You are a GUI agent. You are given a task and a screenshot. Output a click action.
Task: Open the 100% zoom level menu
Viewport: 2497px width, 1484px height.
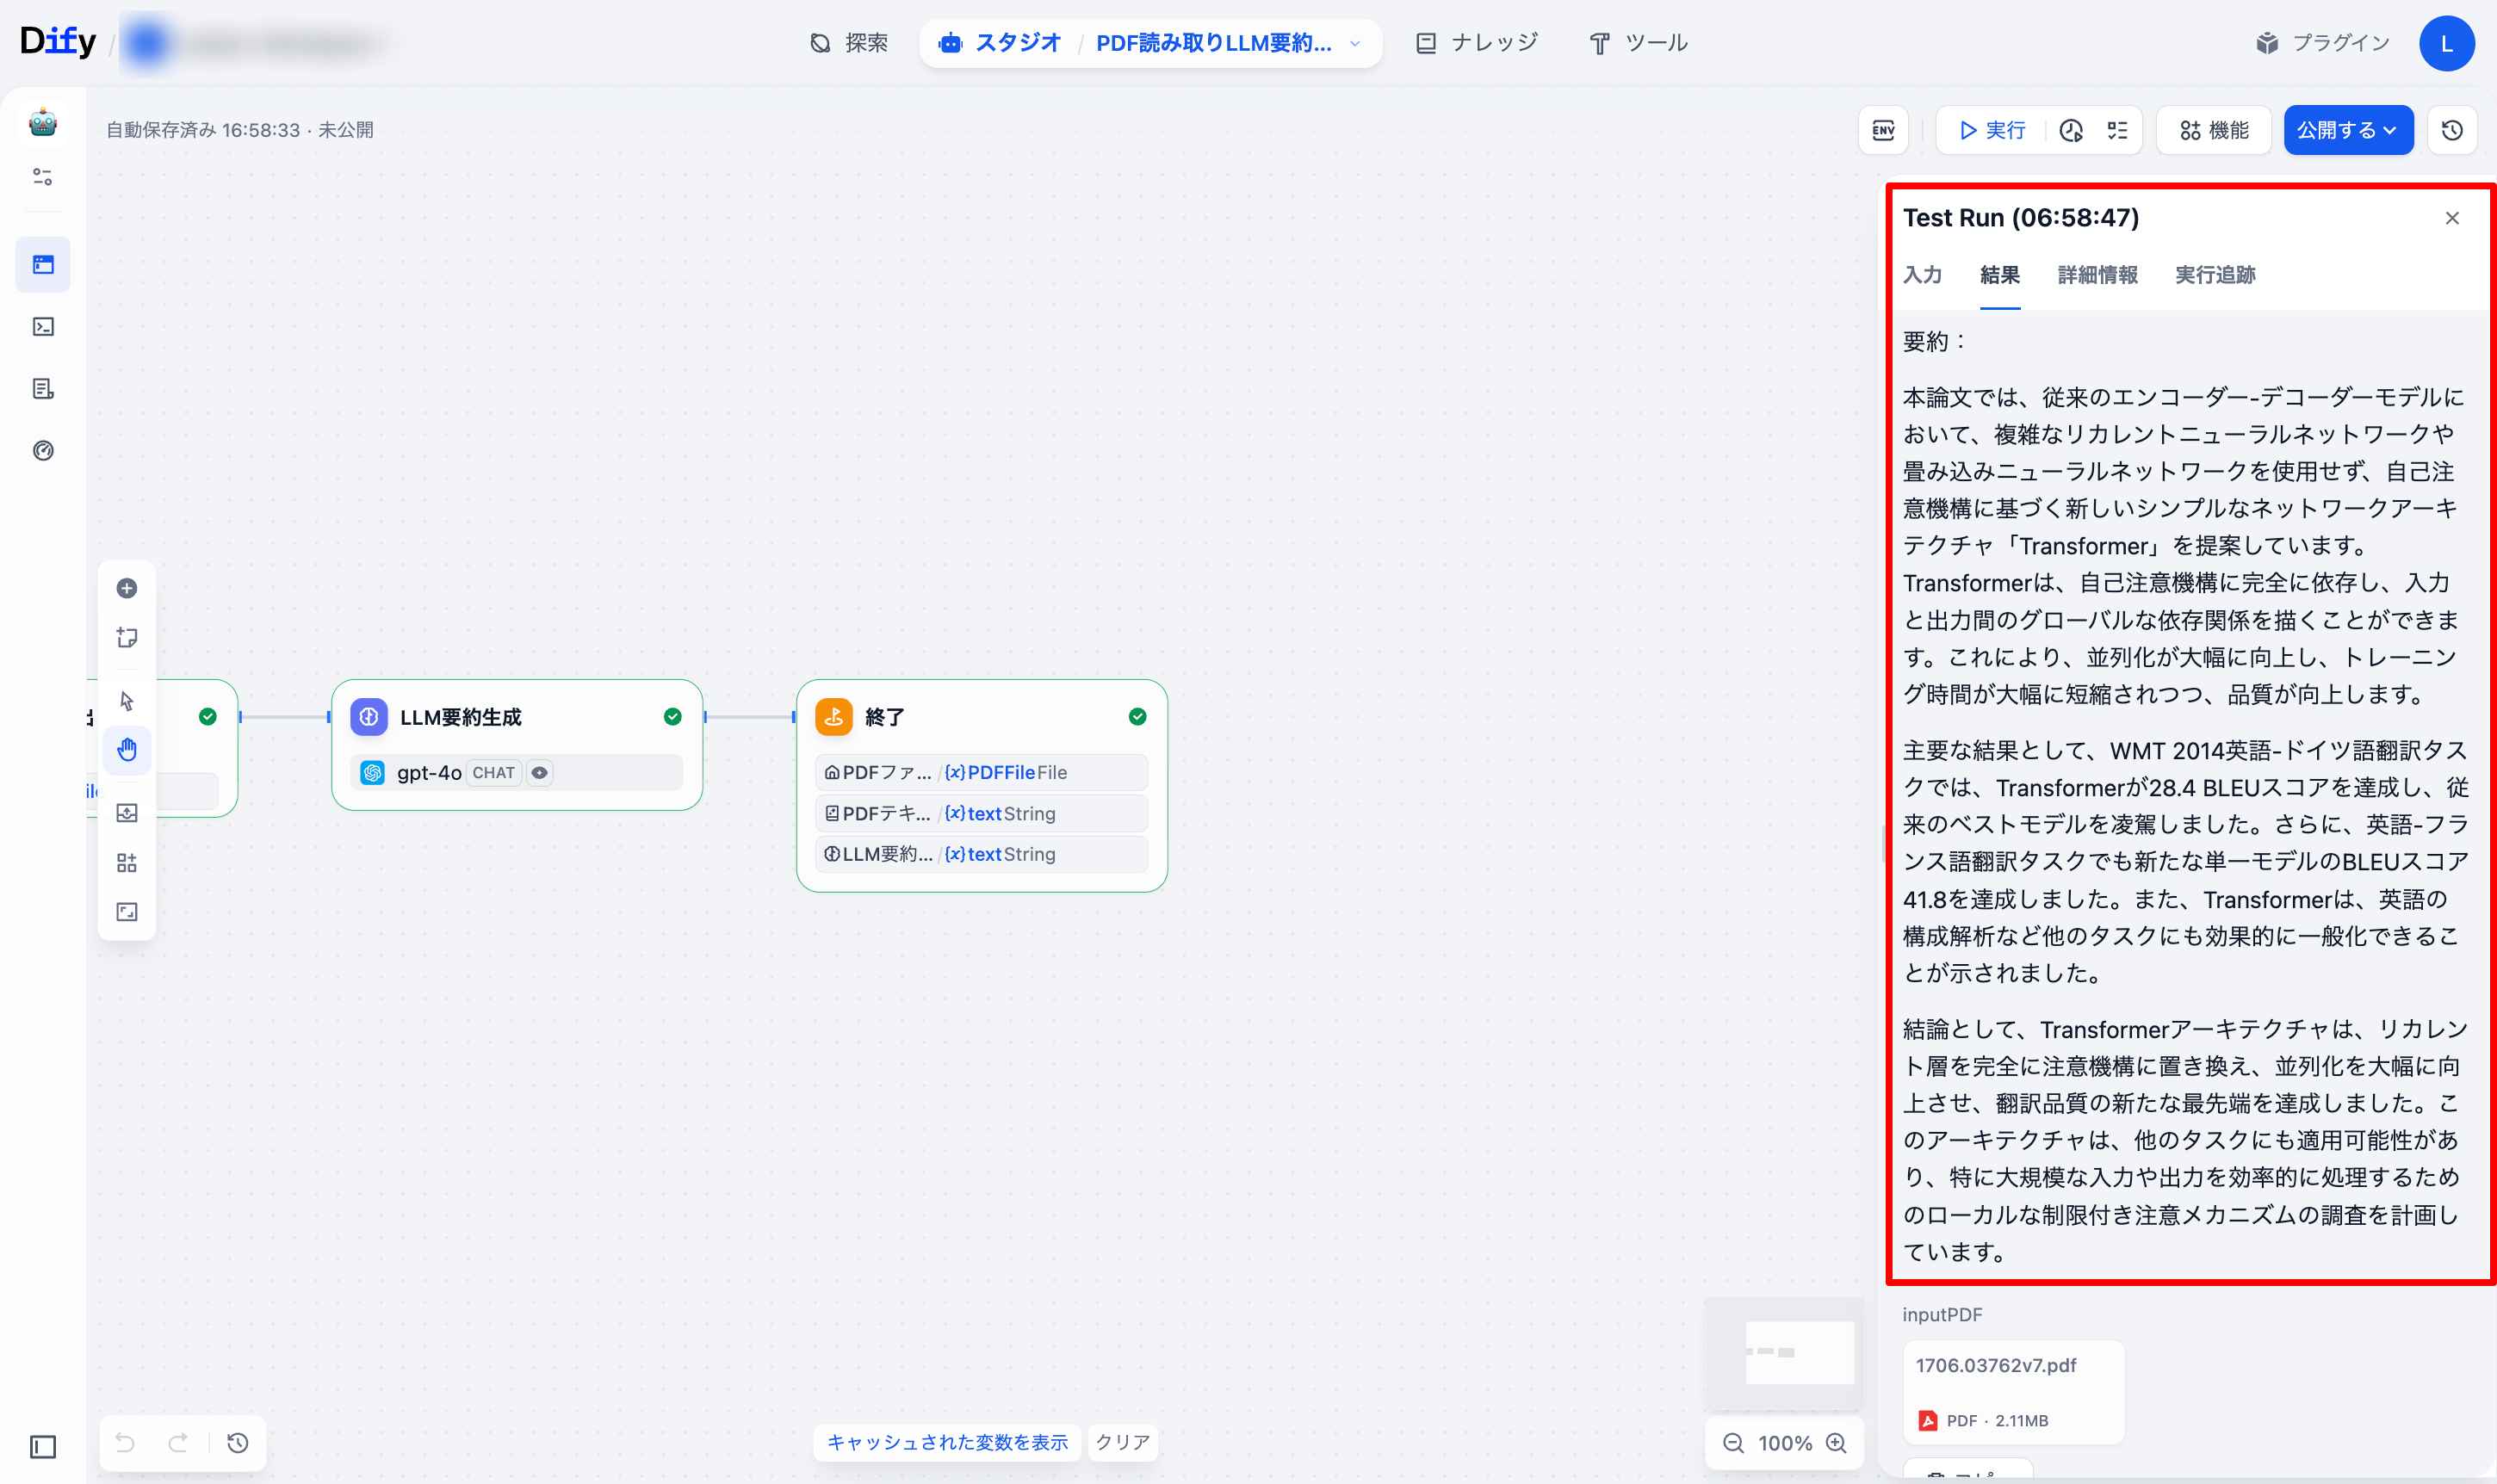click(x=1785, y=1443)
